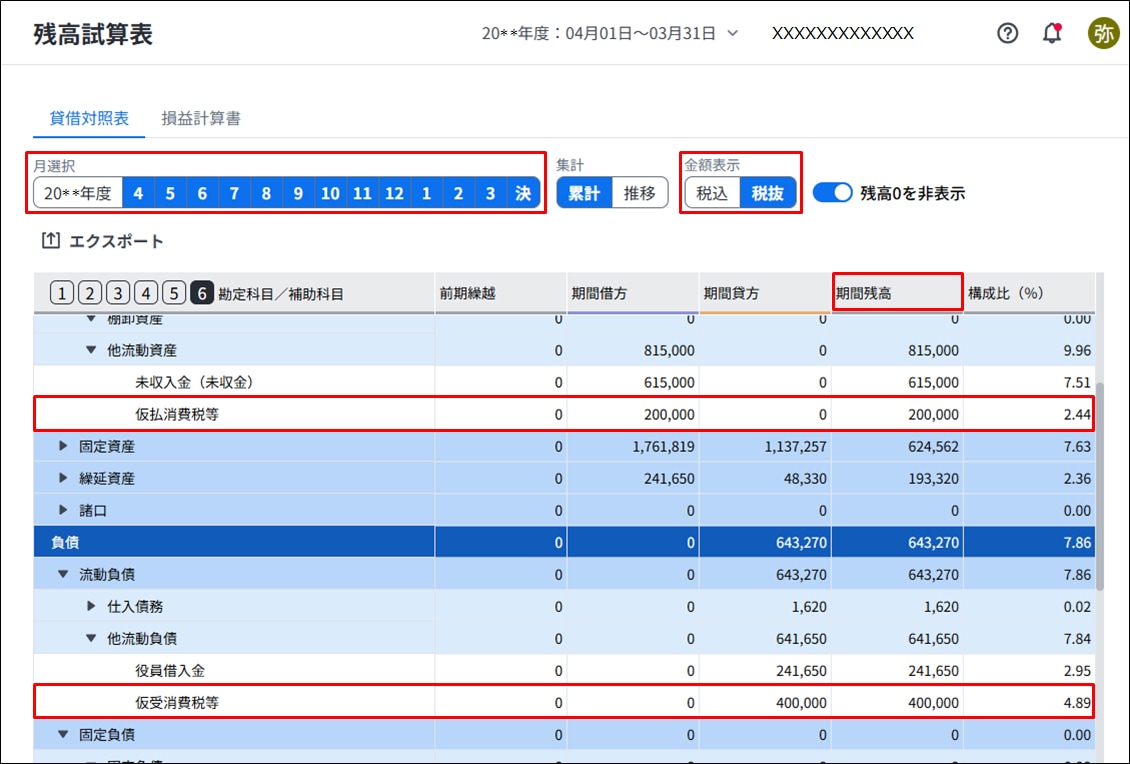The image size is (1130, 764).
Task: Select the 仮受消費税等 row
Action: click(564, 702)
